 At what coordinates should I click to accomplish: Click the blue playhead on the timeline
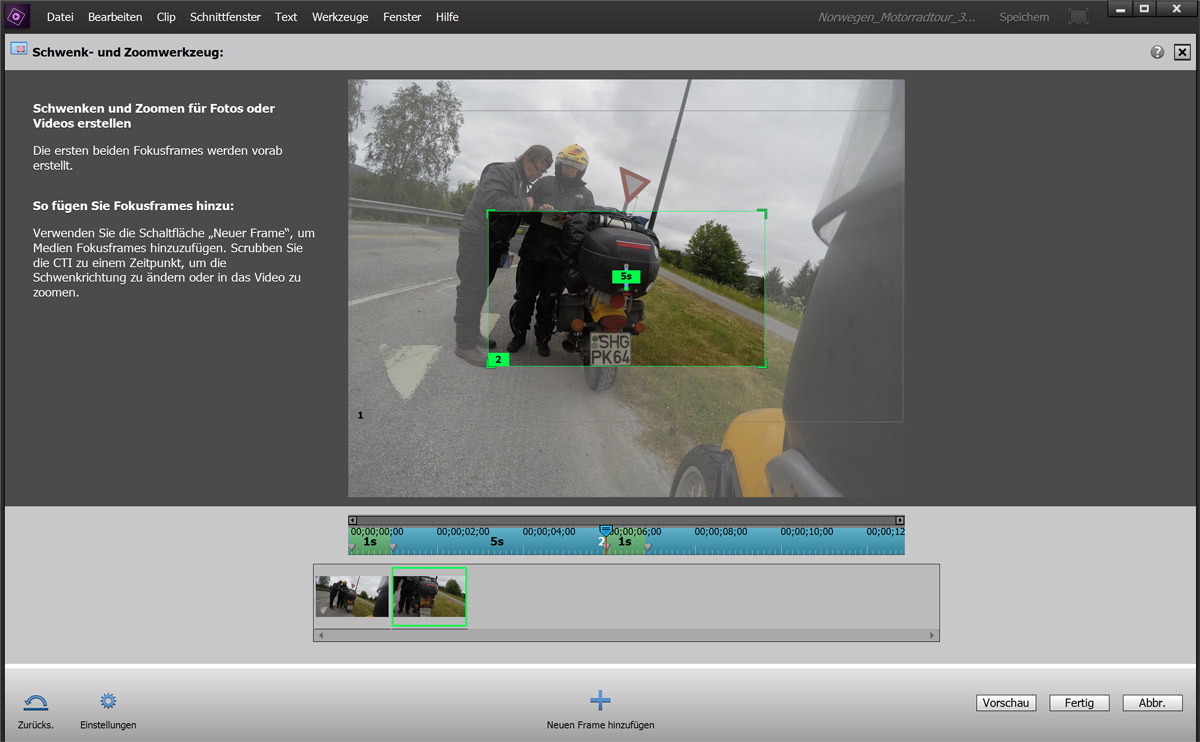(x=605, y=529)
